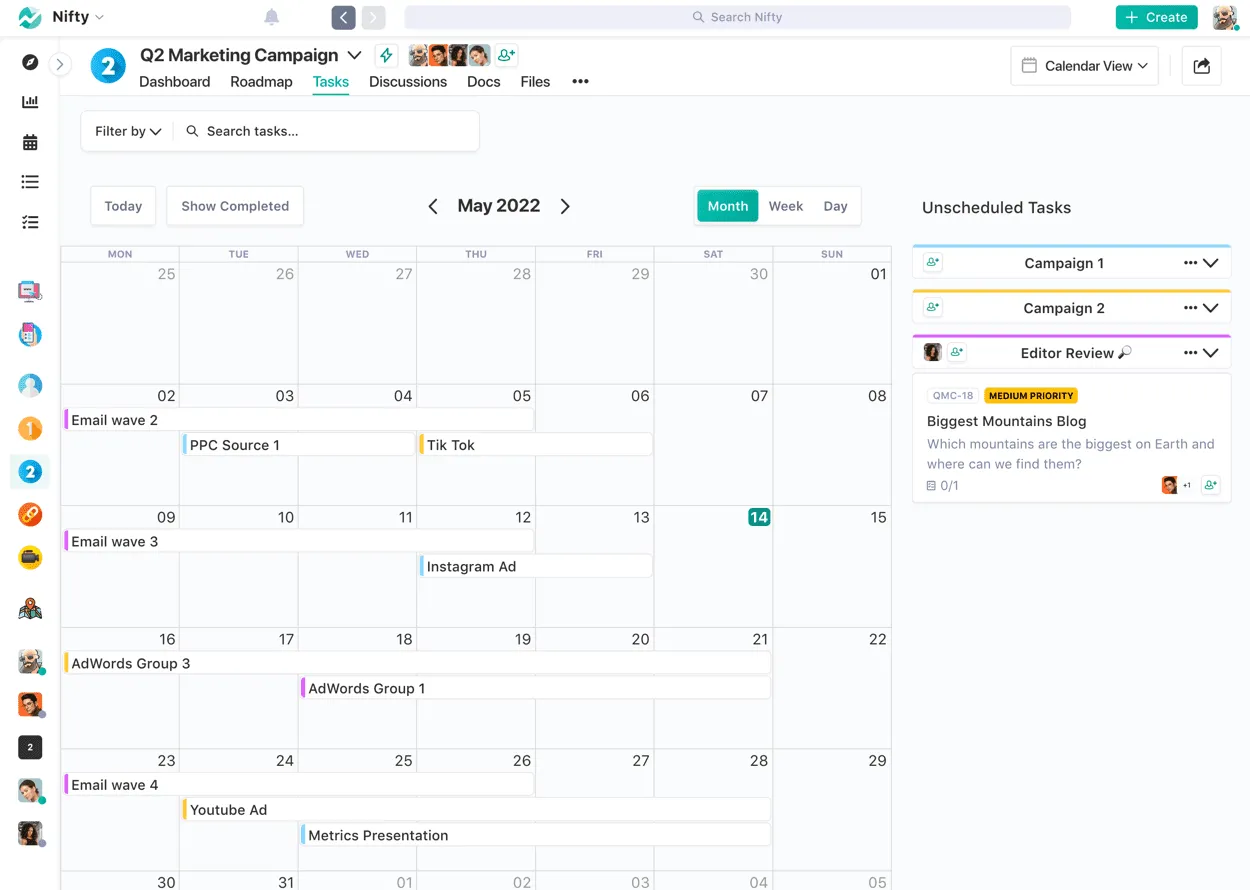Open the share icon at top right
Image resolution: width=1250 pixels, height=890 pixels.
1201,65
